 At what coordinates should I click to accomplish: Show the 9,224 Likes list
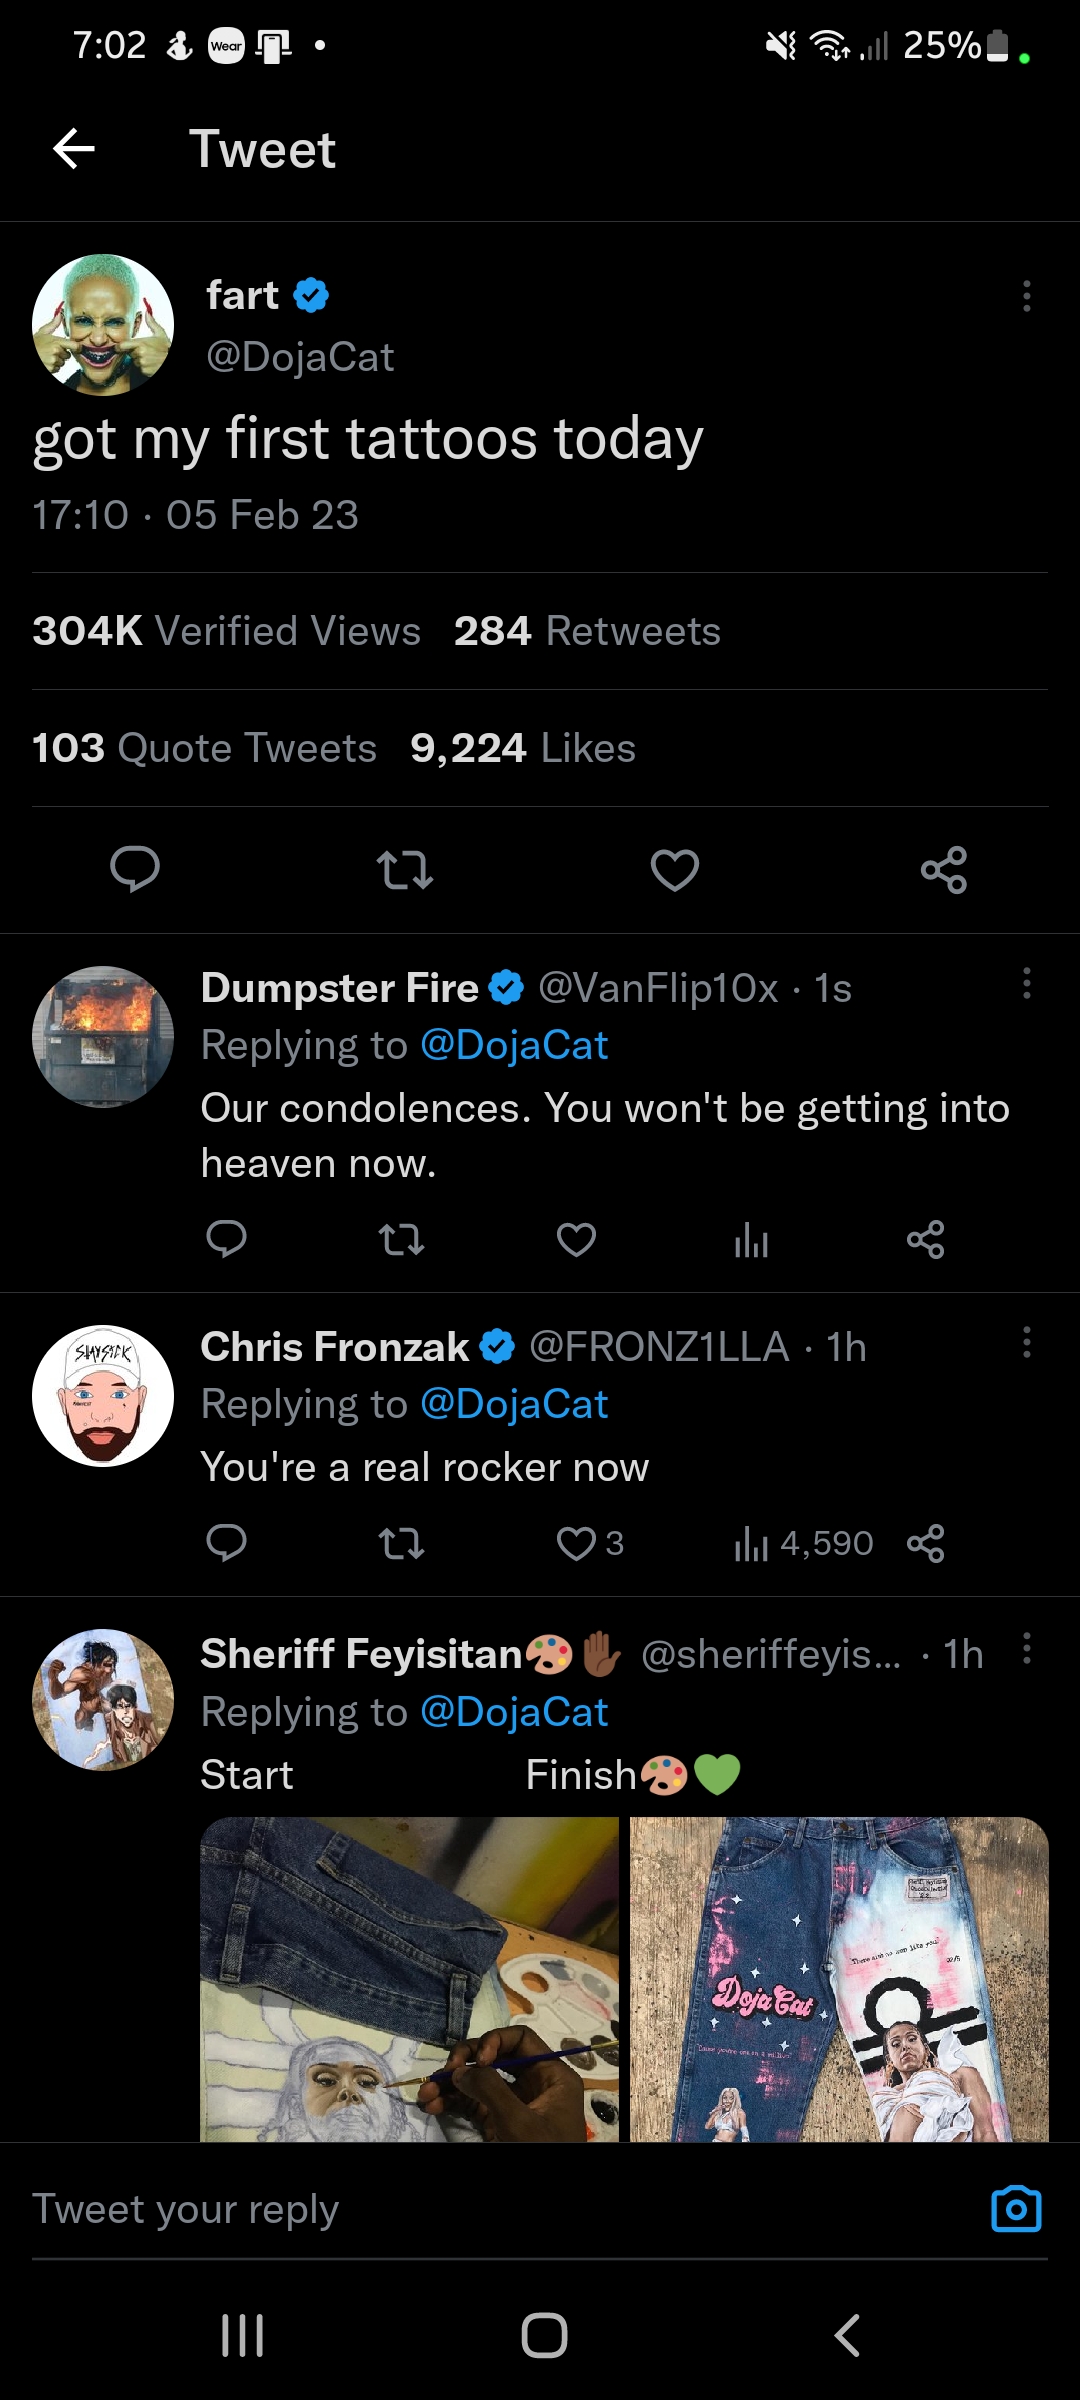coord(523,748)
